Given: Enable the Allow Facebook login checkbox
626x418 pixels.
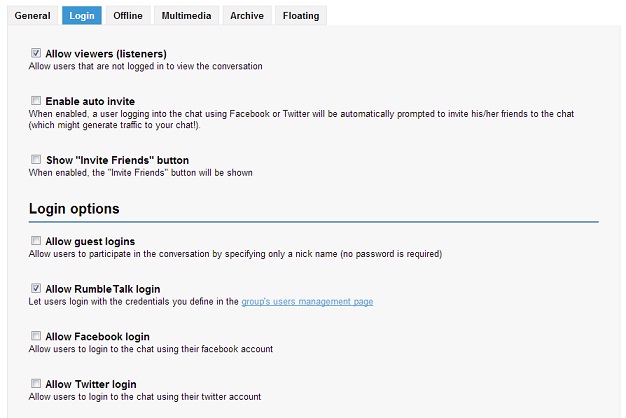Looking at the screenshot, I should tap(36, 336).
